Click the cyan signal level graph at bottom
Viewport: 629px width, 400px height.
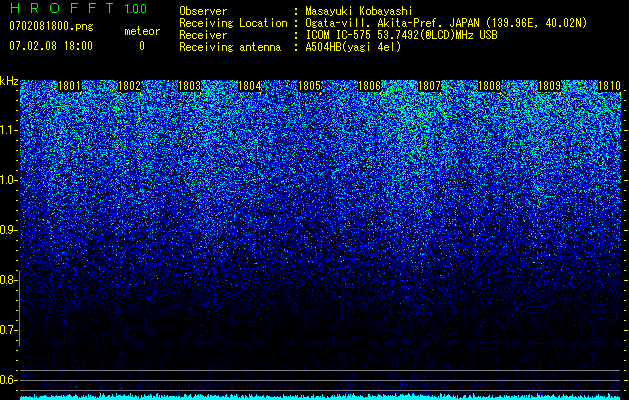(x=320, y=397)
